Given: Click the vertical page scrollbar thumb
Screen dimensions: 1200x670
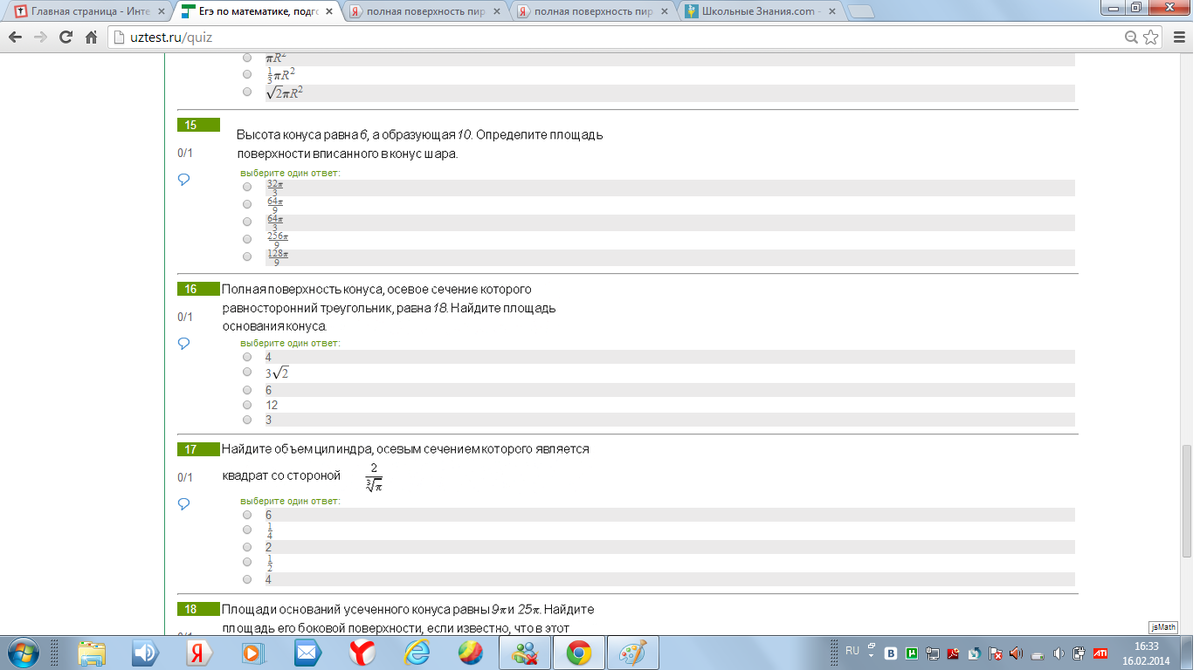Looking at the screenshot, I should [x=1187, y=501].
